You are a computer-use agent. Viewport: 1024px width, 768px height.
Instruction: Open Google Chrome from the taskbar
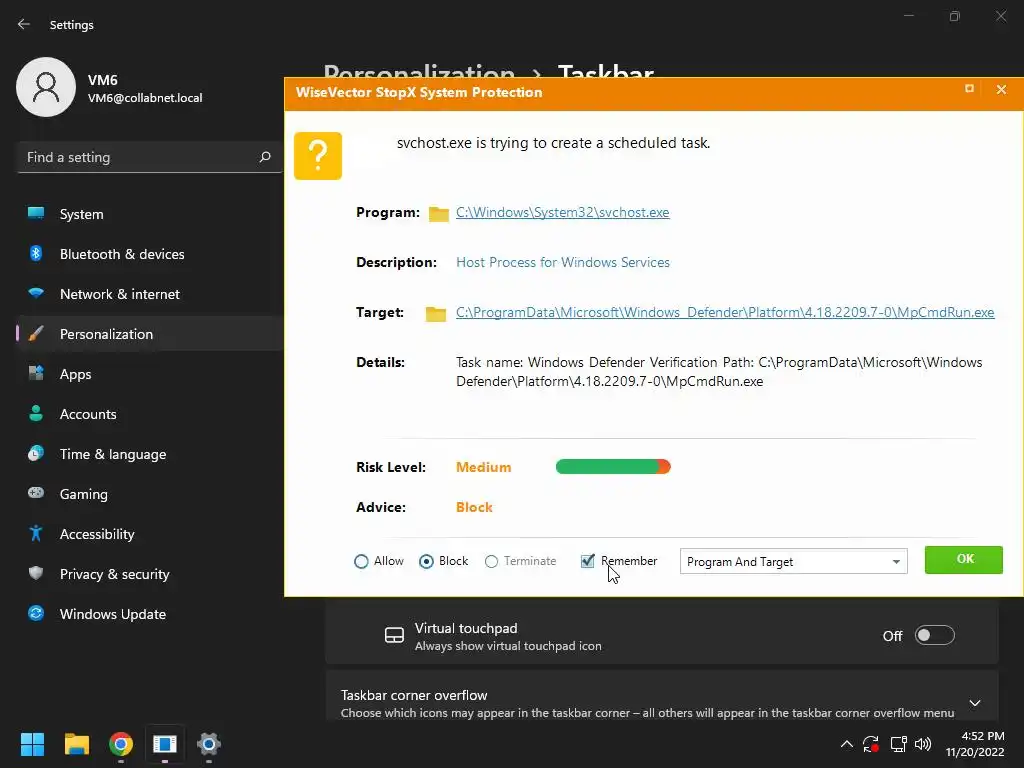[x=121, y=744]
